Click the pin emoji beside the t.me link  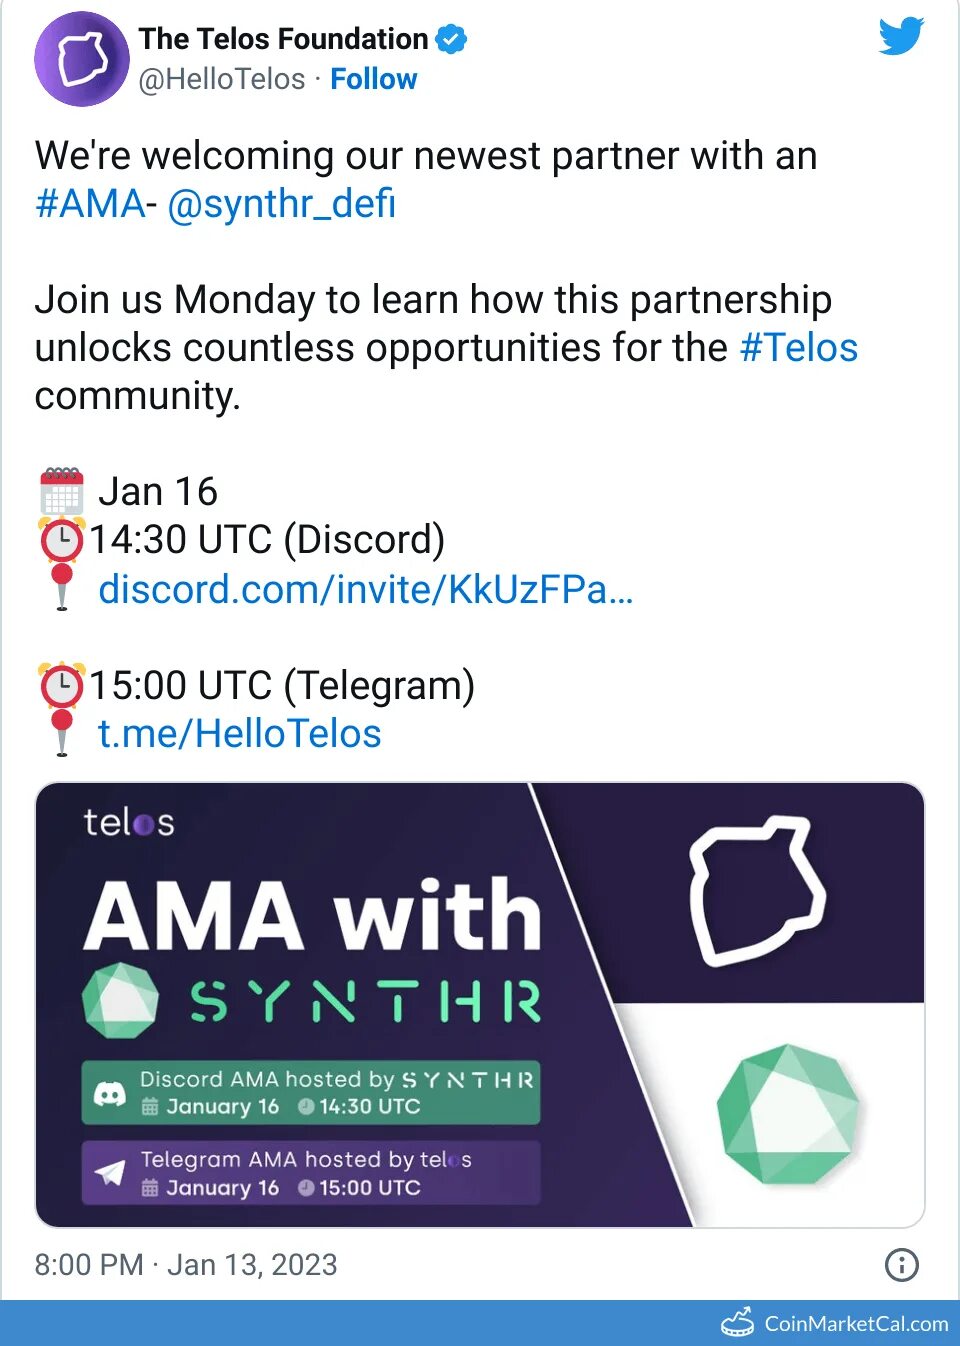click(62, 733)
